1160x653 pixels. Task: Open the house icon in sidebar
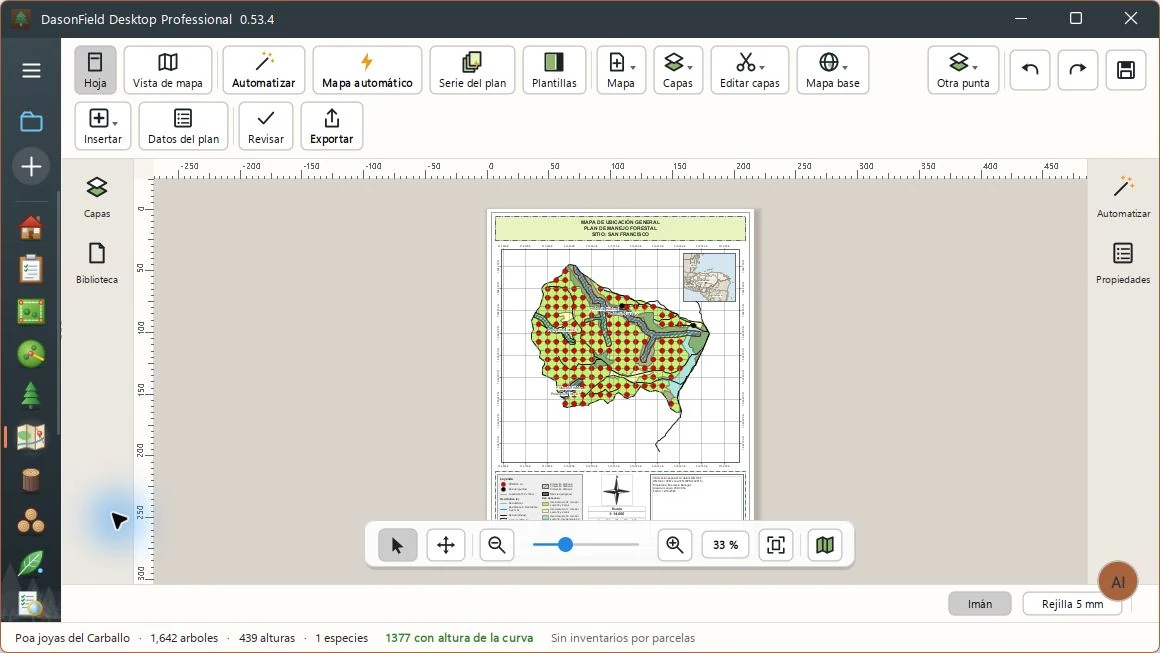(x=31, y=228)
